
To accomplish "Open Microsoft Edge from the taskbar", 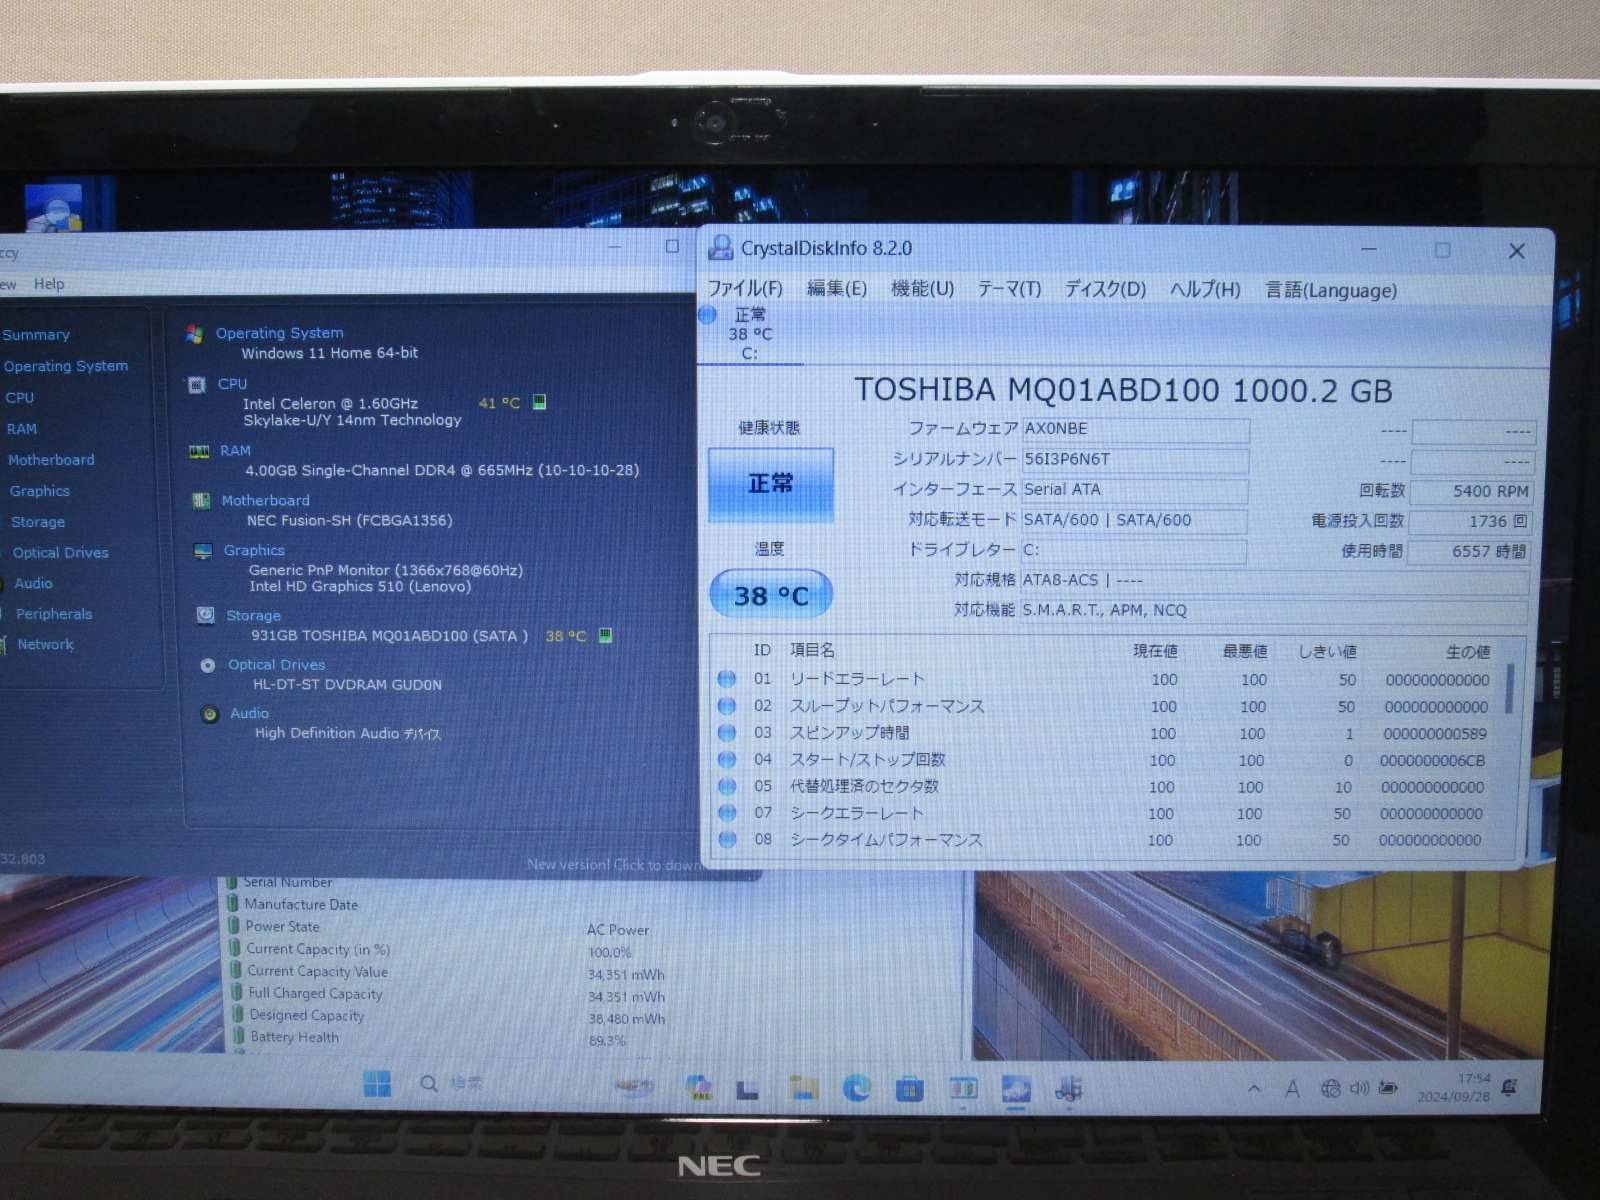I will [857, 1088].
